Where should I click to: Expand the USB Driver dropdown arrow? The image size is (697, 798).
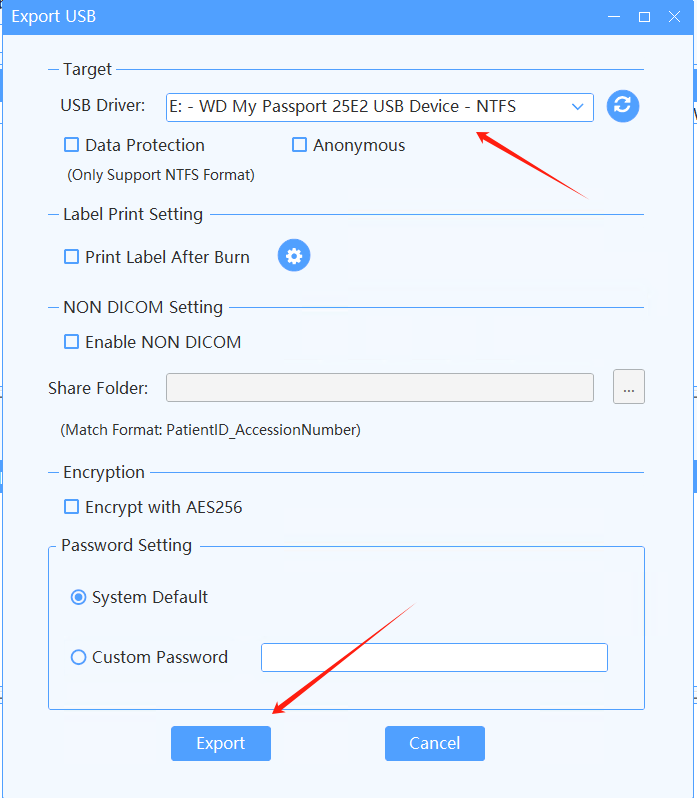[577, 106]
